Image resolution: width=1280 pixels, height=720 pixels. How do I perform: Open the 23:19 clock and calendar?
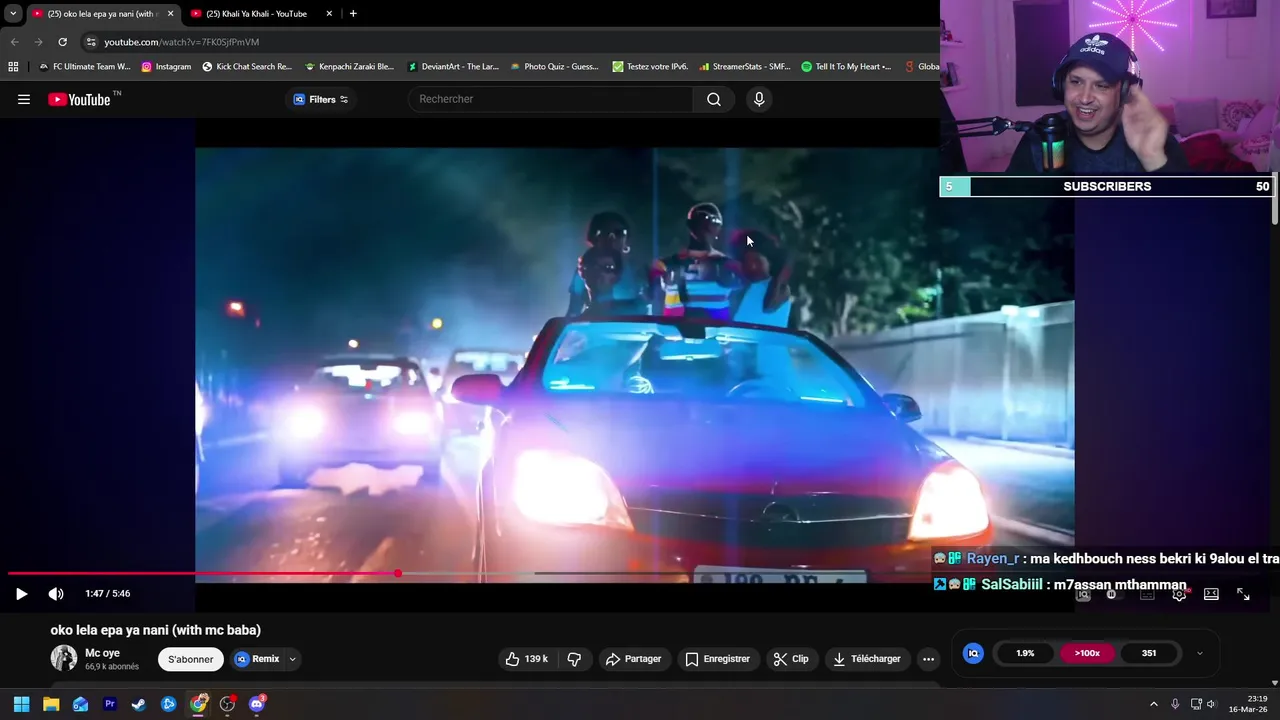point(1248,704)
